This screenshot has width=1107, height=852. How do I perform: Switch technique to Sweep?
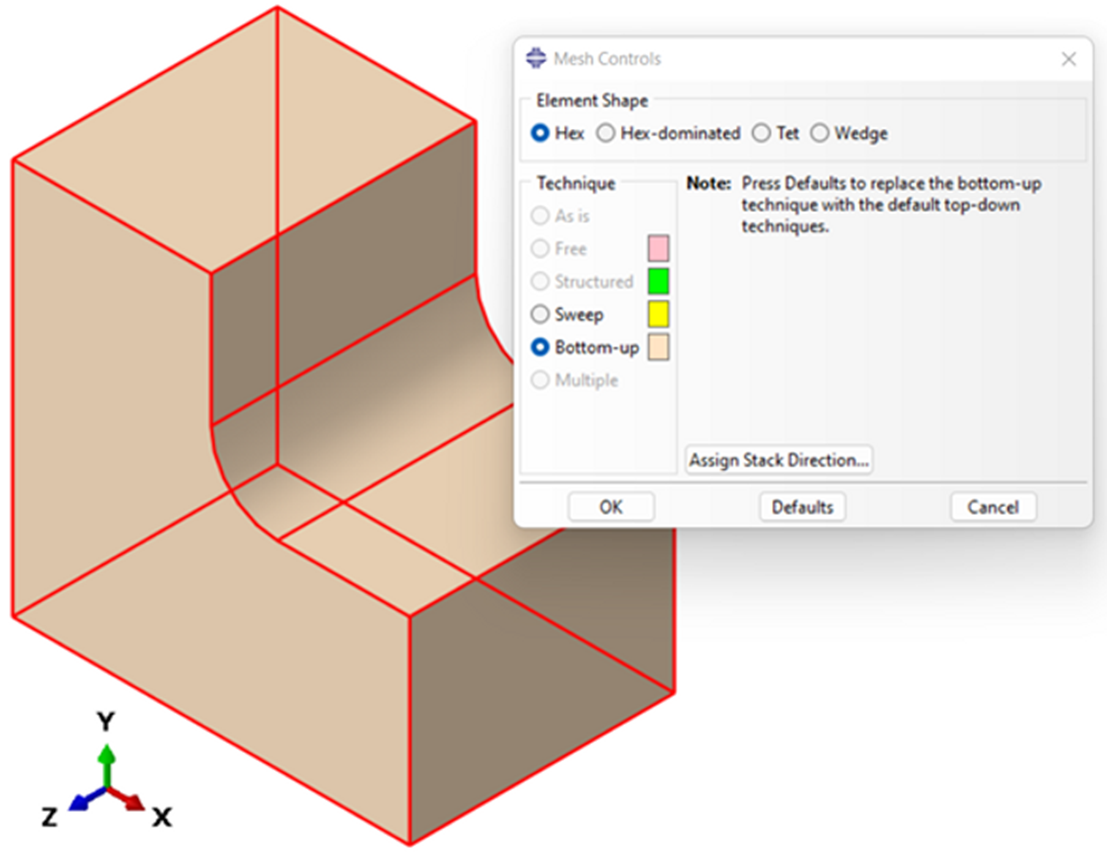pyautogui.click(x=541, y=315)
